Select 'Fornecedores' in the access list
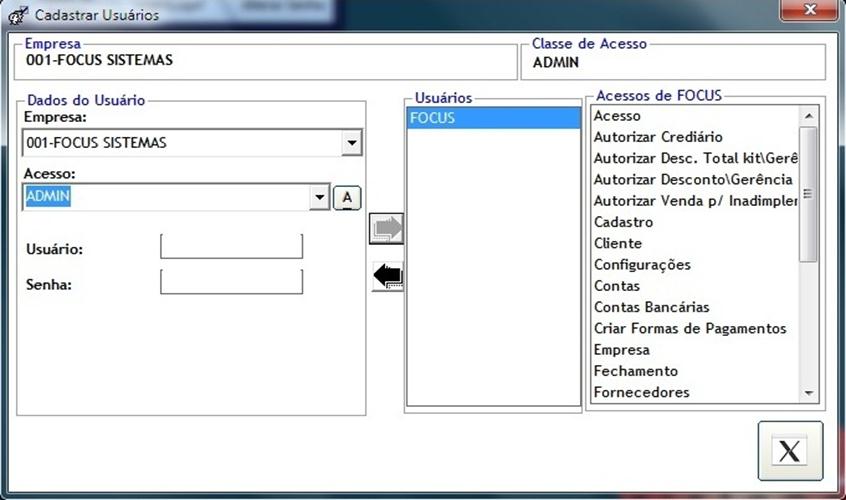The height and width of the screenshot is (500, 846). 694,392
